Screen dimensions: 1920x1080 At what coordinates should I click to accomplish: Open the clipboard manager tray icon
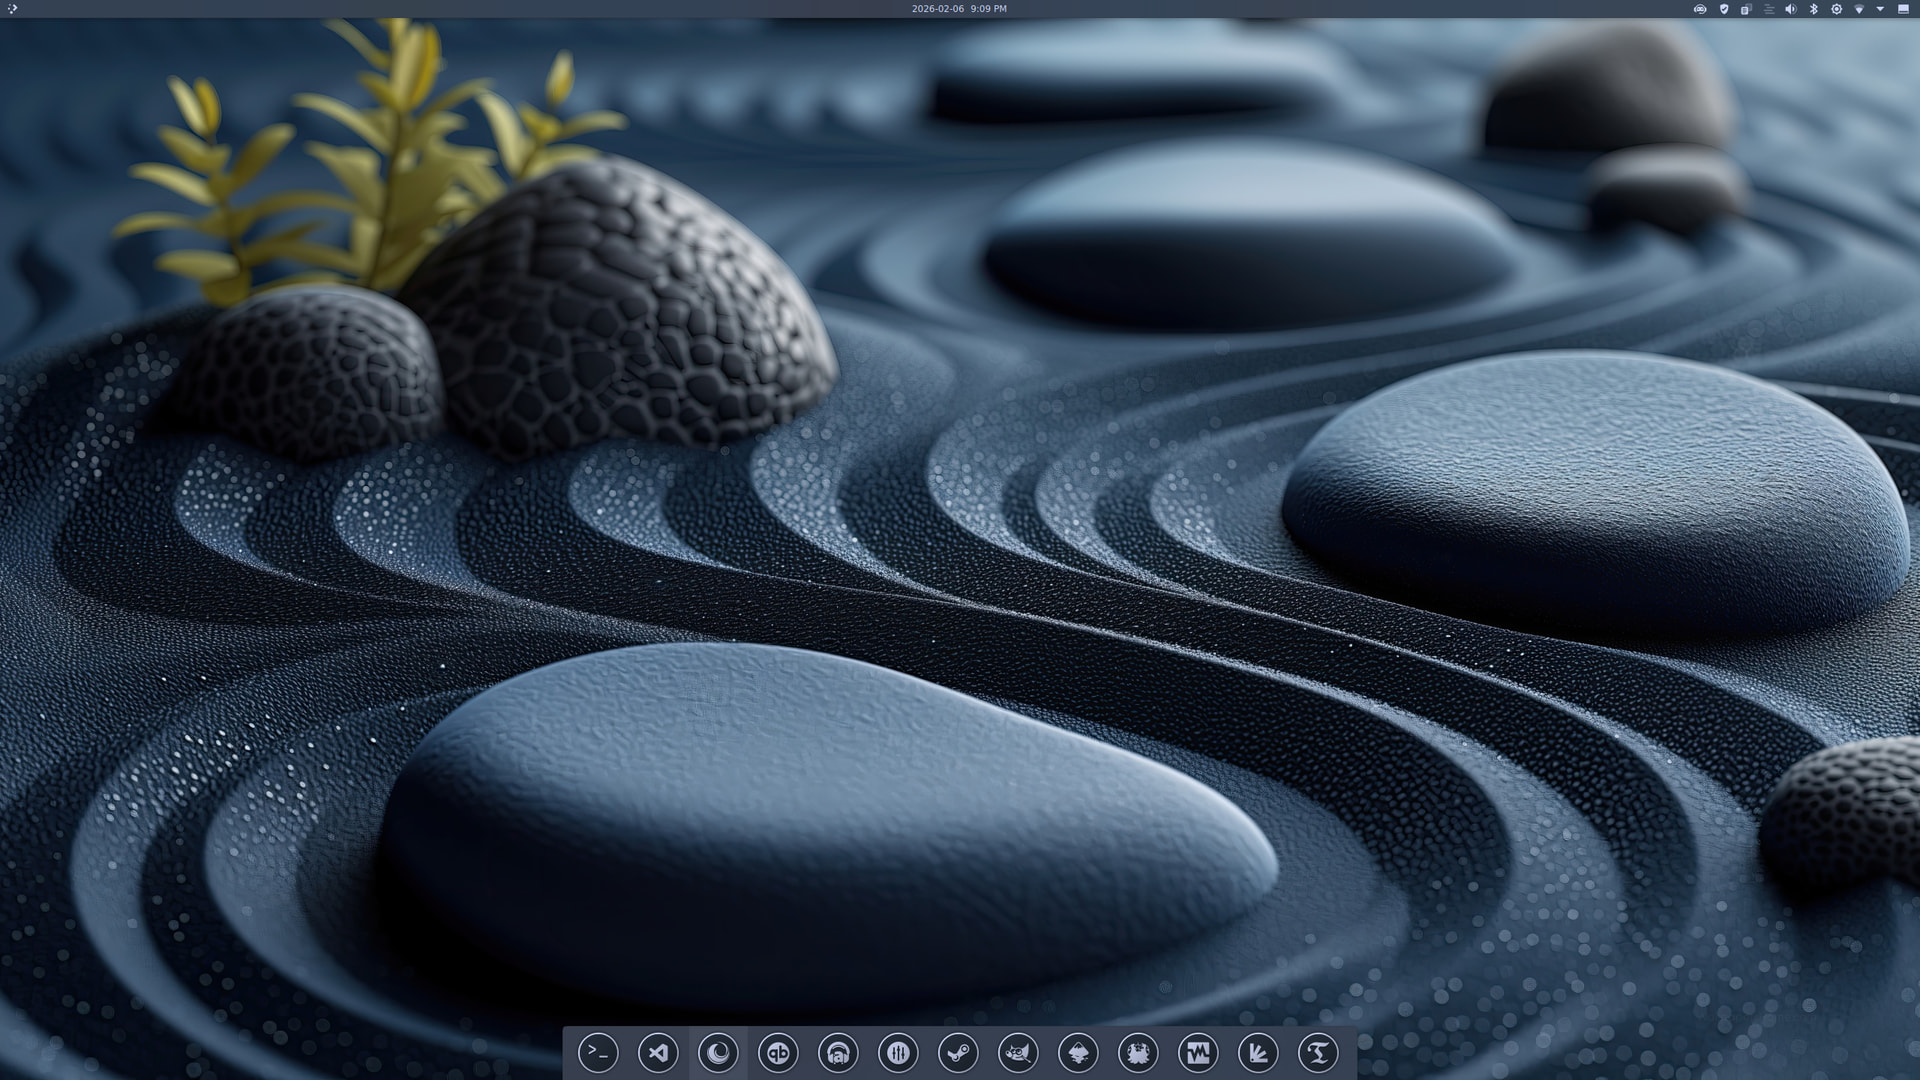(1746, 9)
